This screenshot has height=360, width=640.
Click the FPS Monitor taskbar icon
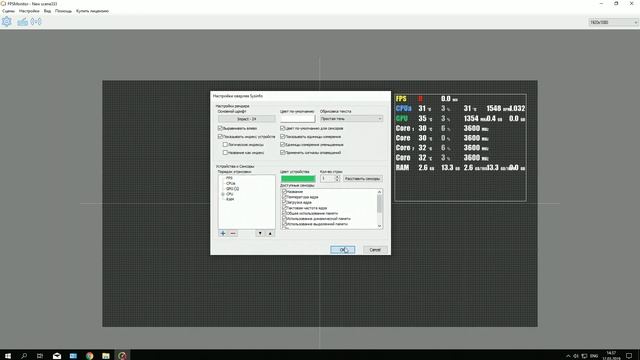(122, 356)
